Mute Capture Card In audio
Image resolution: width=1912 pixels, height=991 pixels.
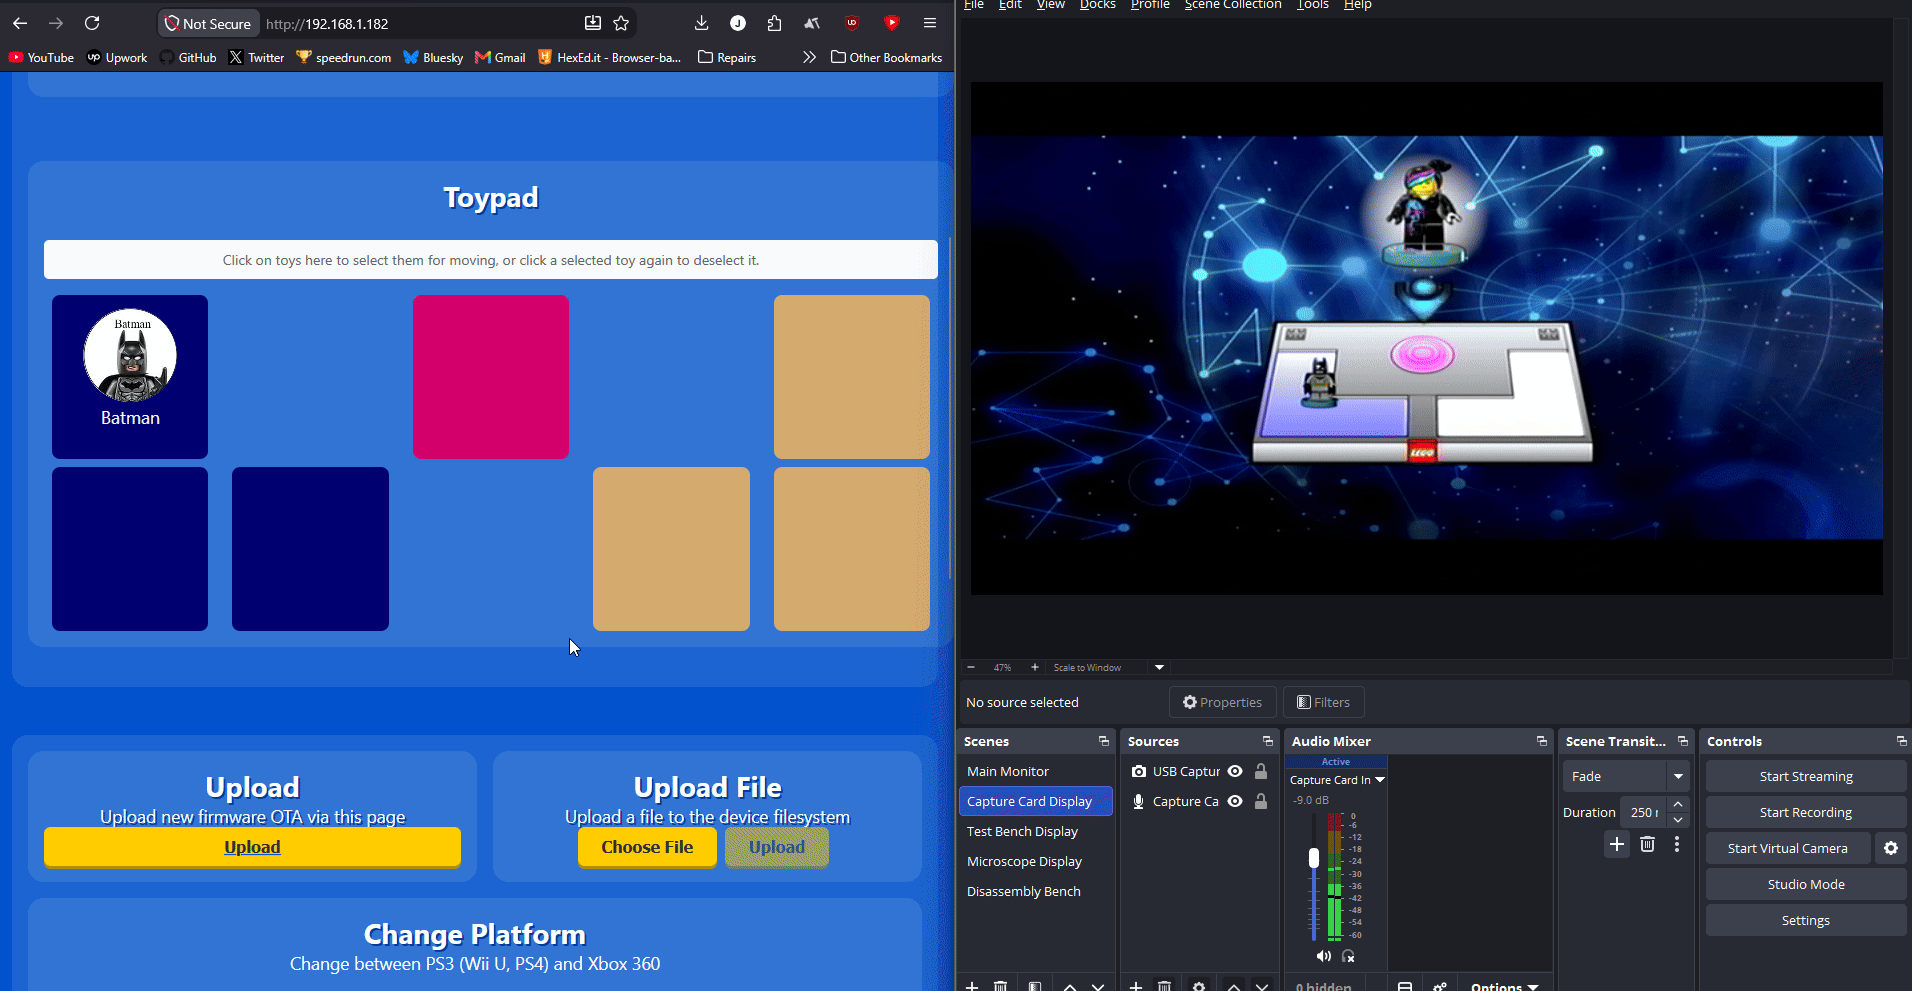1323,956
